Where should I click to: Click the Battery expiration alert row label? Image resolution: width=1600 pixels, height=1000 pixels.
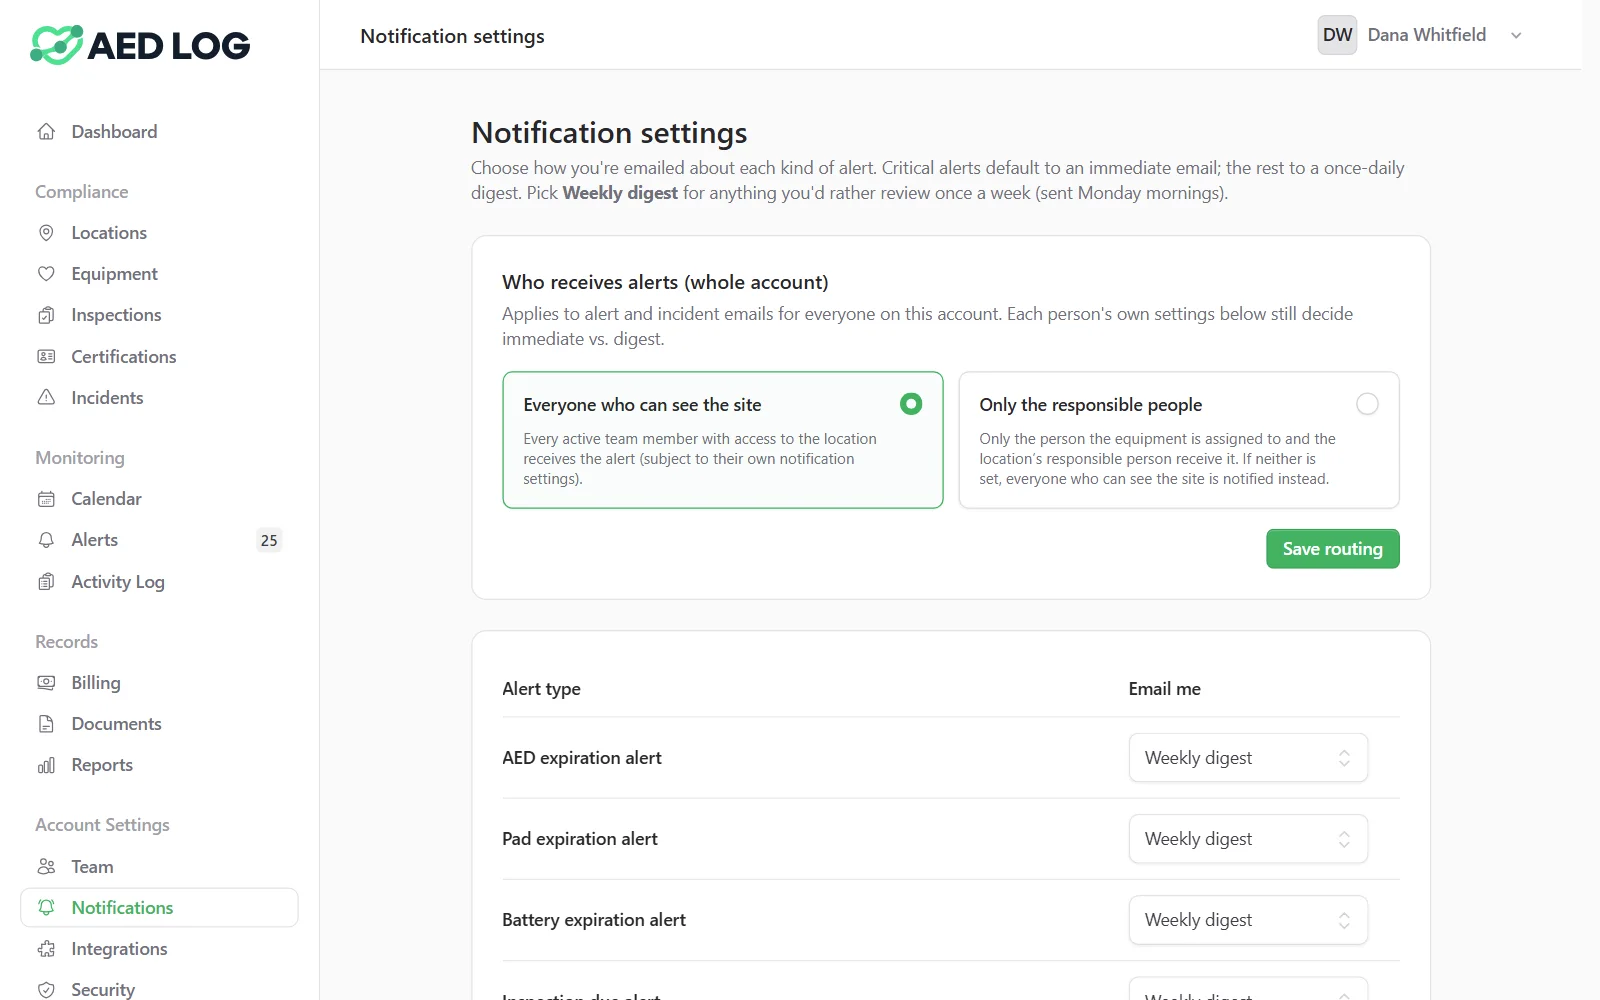pos(594,920)
